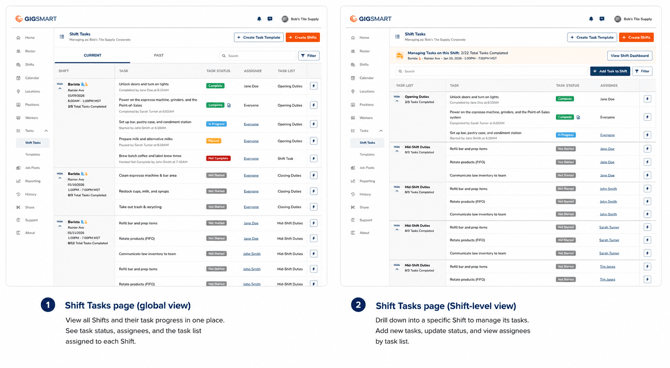Collapse the Tasks menu in the global view sidebar
Screen dimensions: 670x368
pyautogui.click(x=46, y=131)
